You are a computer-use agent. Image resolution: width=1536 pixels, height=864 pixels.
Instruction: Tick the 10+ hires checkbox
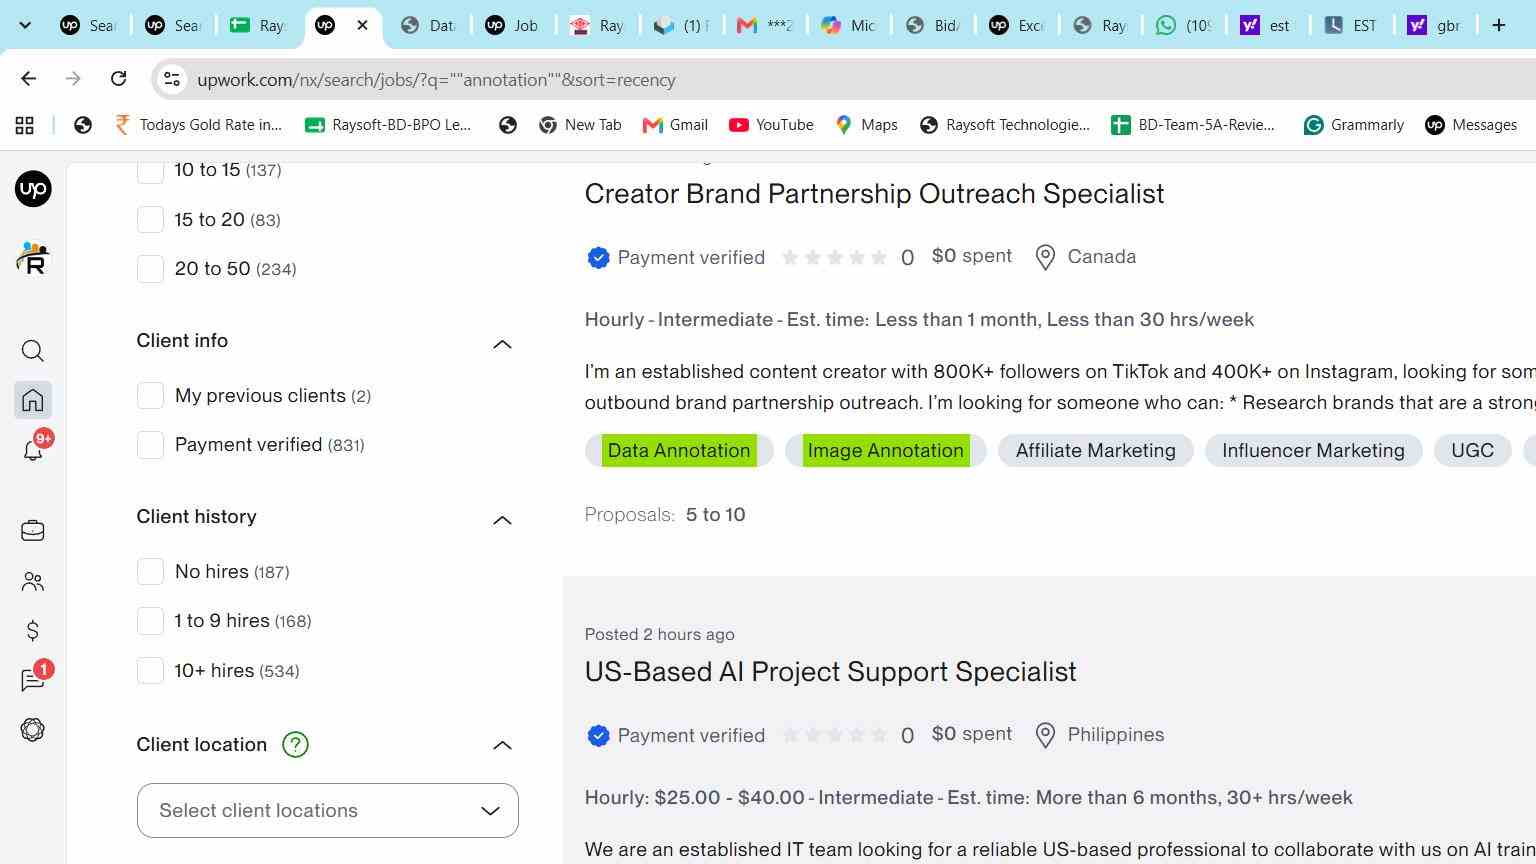150,671
